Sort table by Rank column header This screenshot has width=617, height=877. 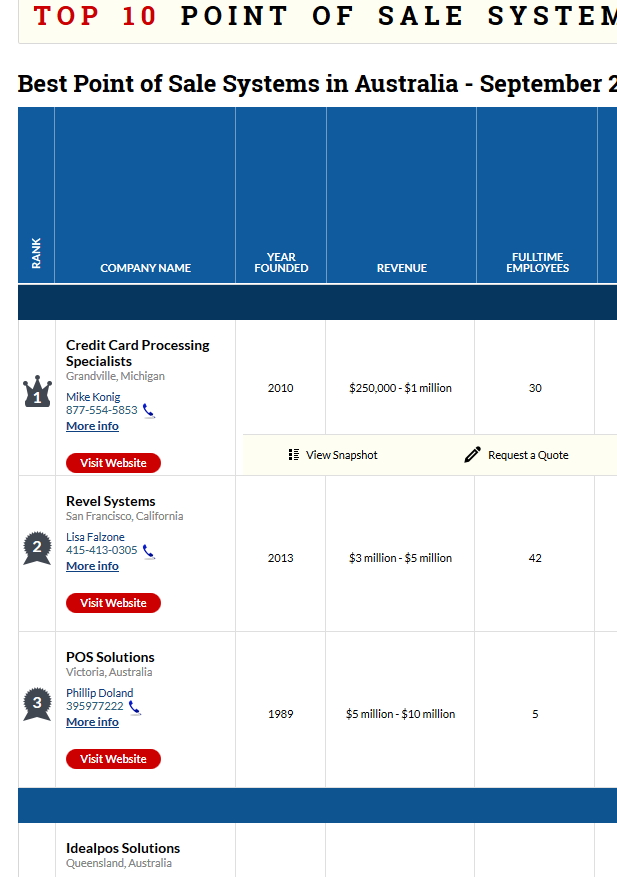point(37,252)
